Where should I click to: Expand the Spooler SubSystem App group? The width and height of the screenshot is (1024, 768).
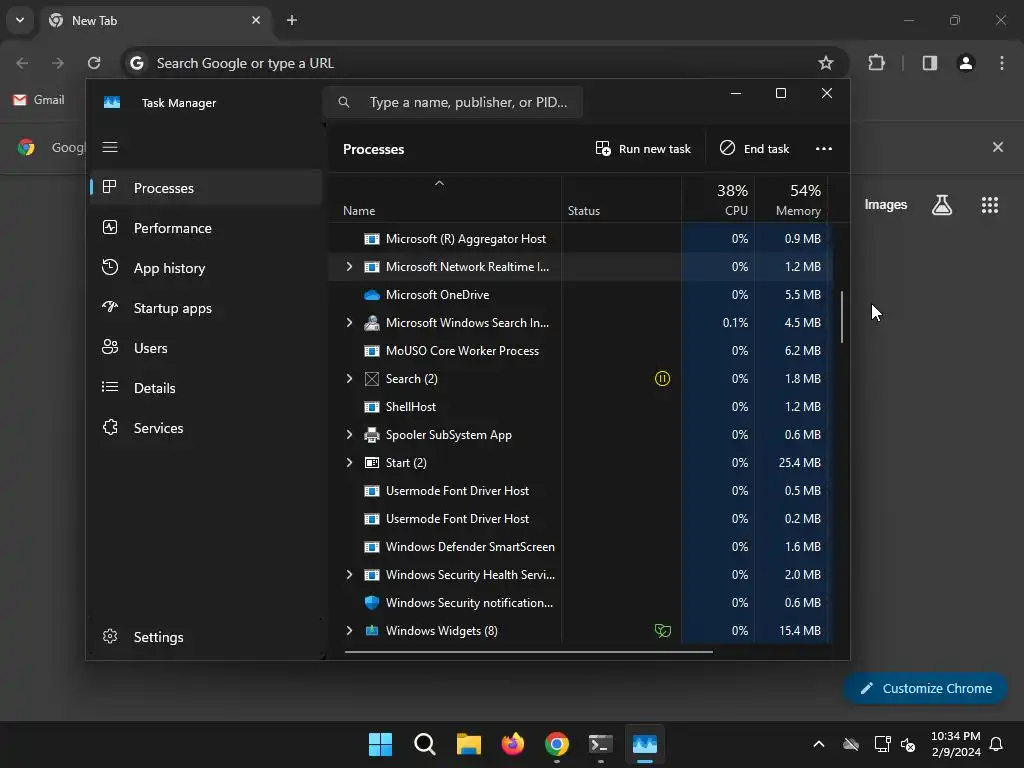click(x=349, y=435)
